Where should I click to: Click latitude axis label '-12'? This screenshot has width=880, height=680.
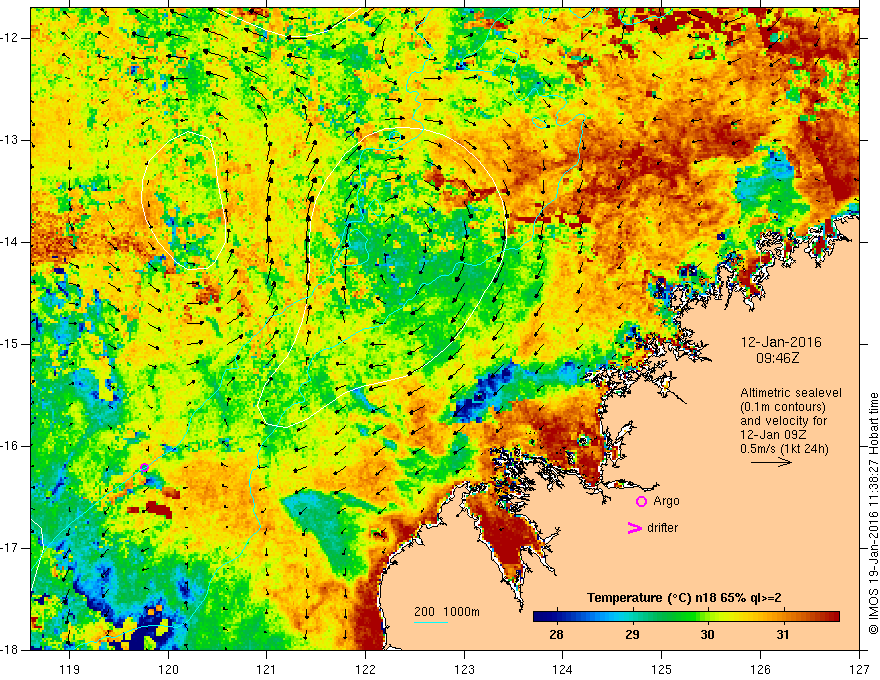tap(10, 38)
